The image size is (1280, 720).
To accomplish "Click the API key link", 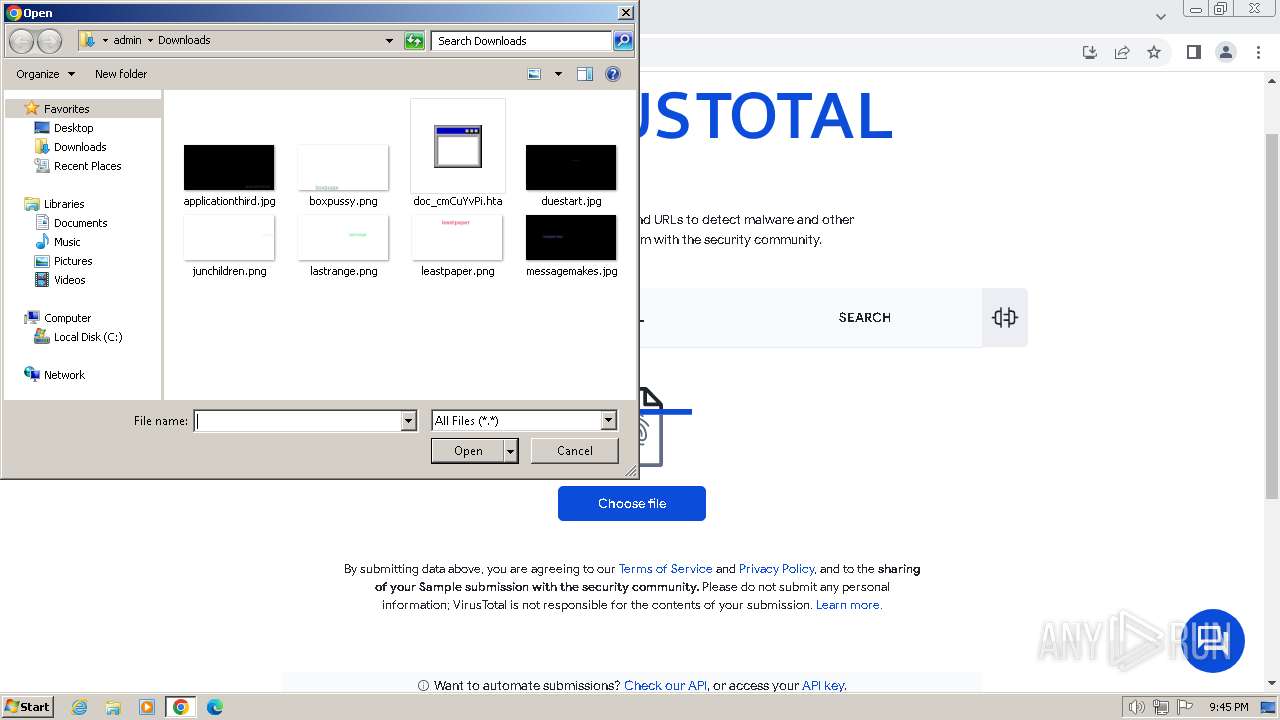I will (x=823, y=686).
